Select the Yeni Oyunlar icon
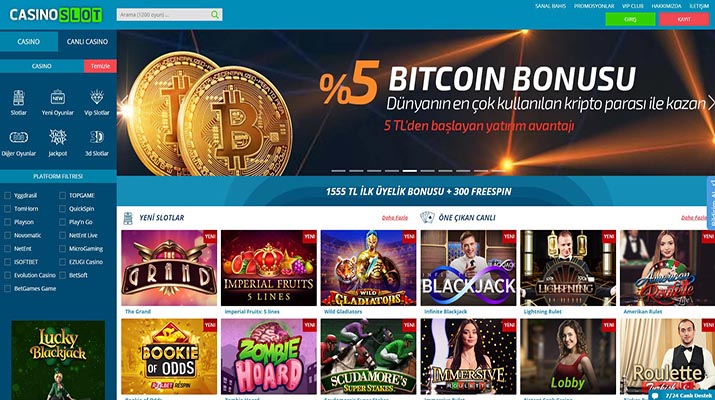The height and width of the screenshot is (400, 715). (x=57, y=98)
